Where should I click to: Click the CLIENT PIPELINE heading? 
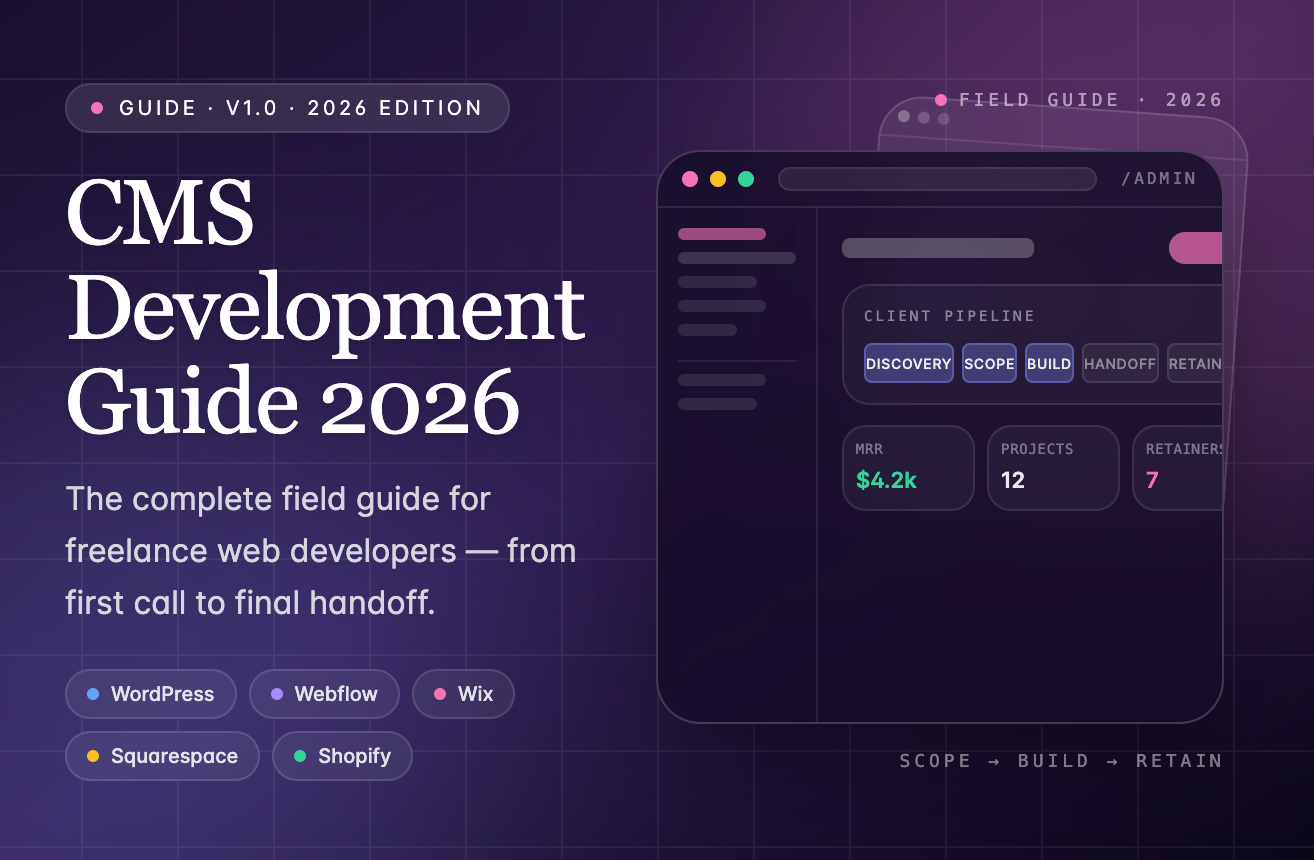pyautogui.click(x=950, y=316)
